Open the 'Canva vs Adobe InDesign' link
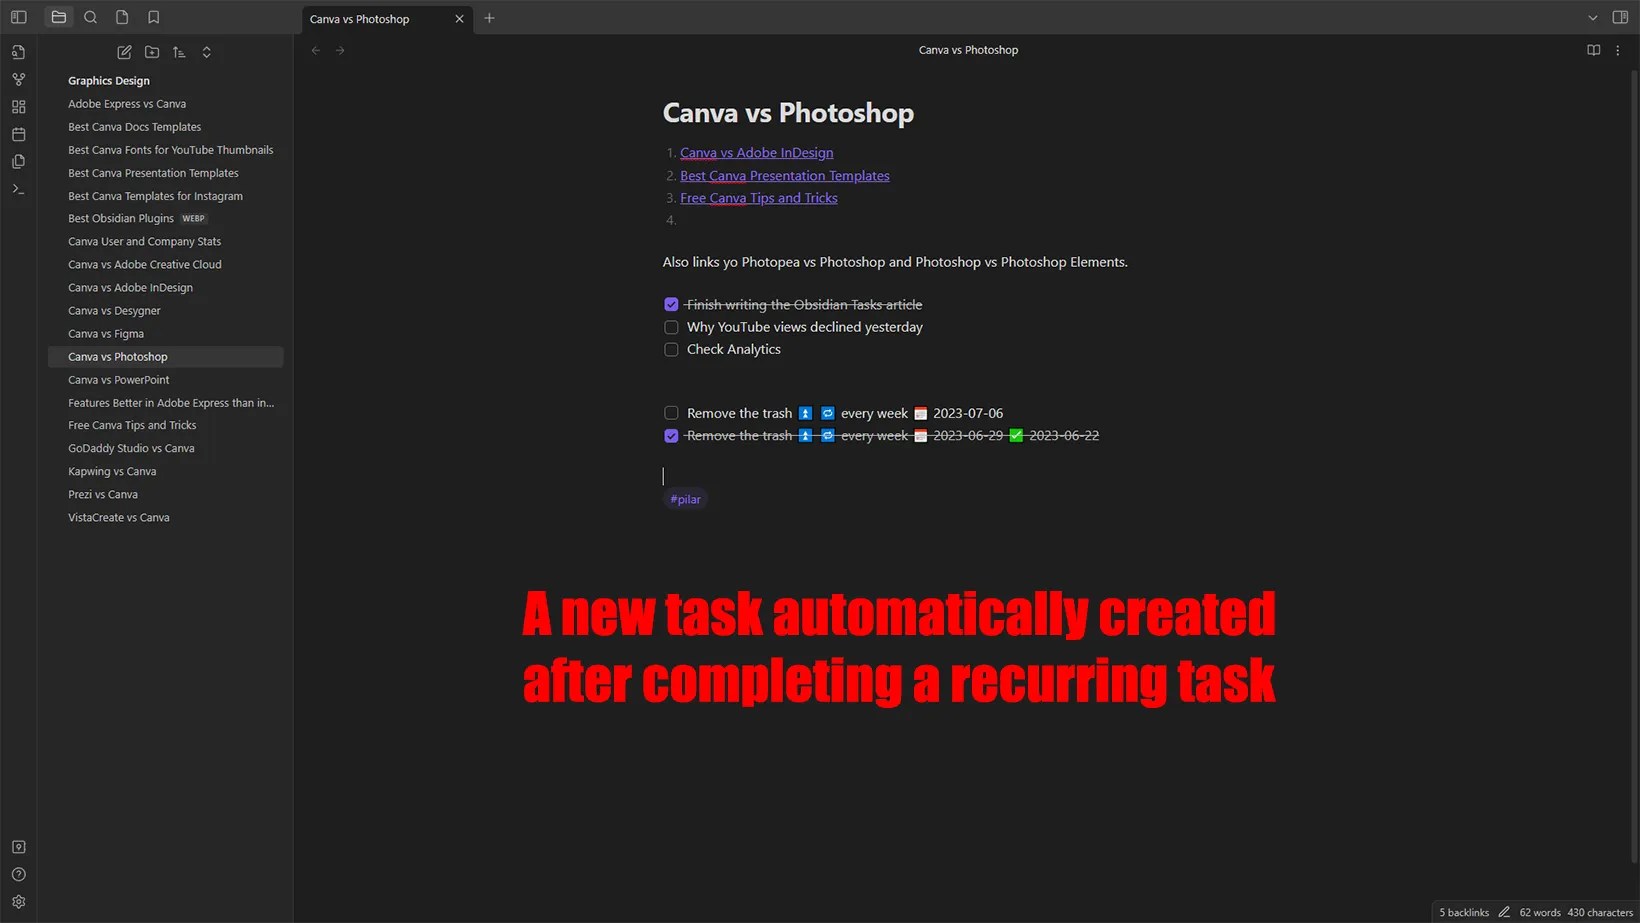This screenshot has height=923, width=1640. 756,152
